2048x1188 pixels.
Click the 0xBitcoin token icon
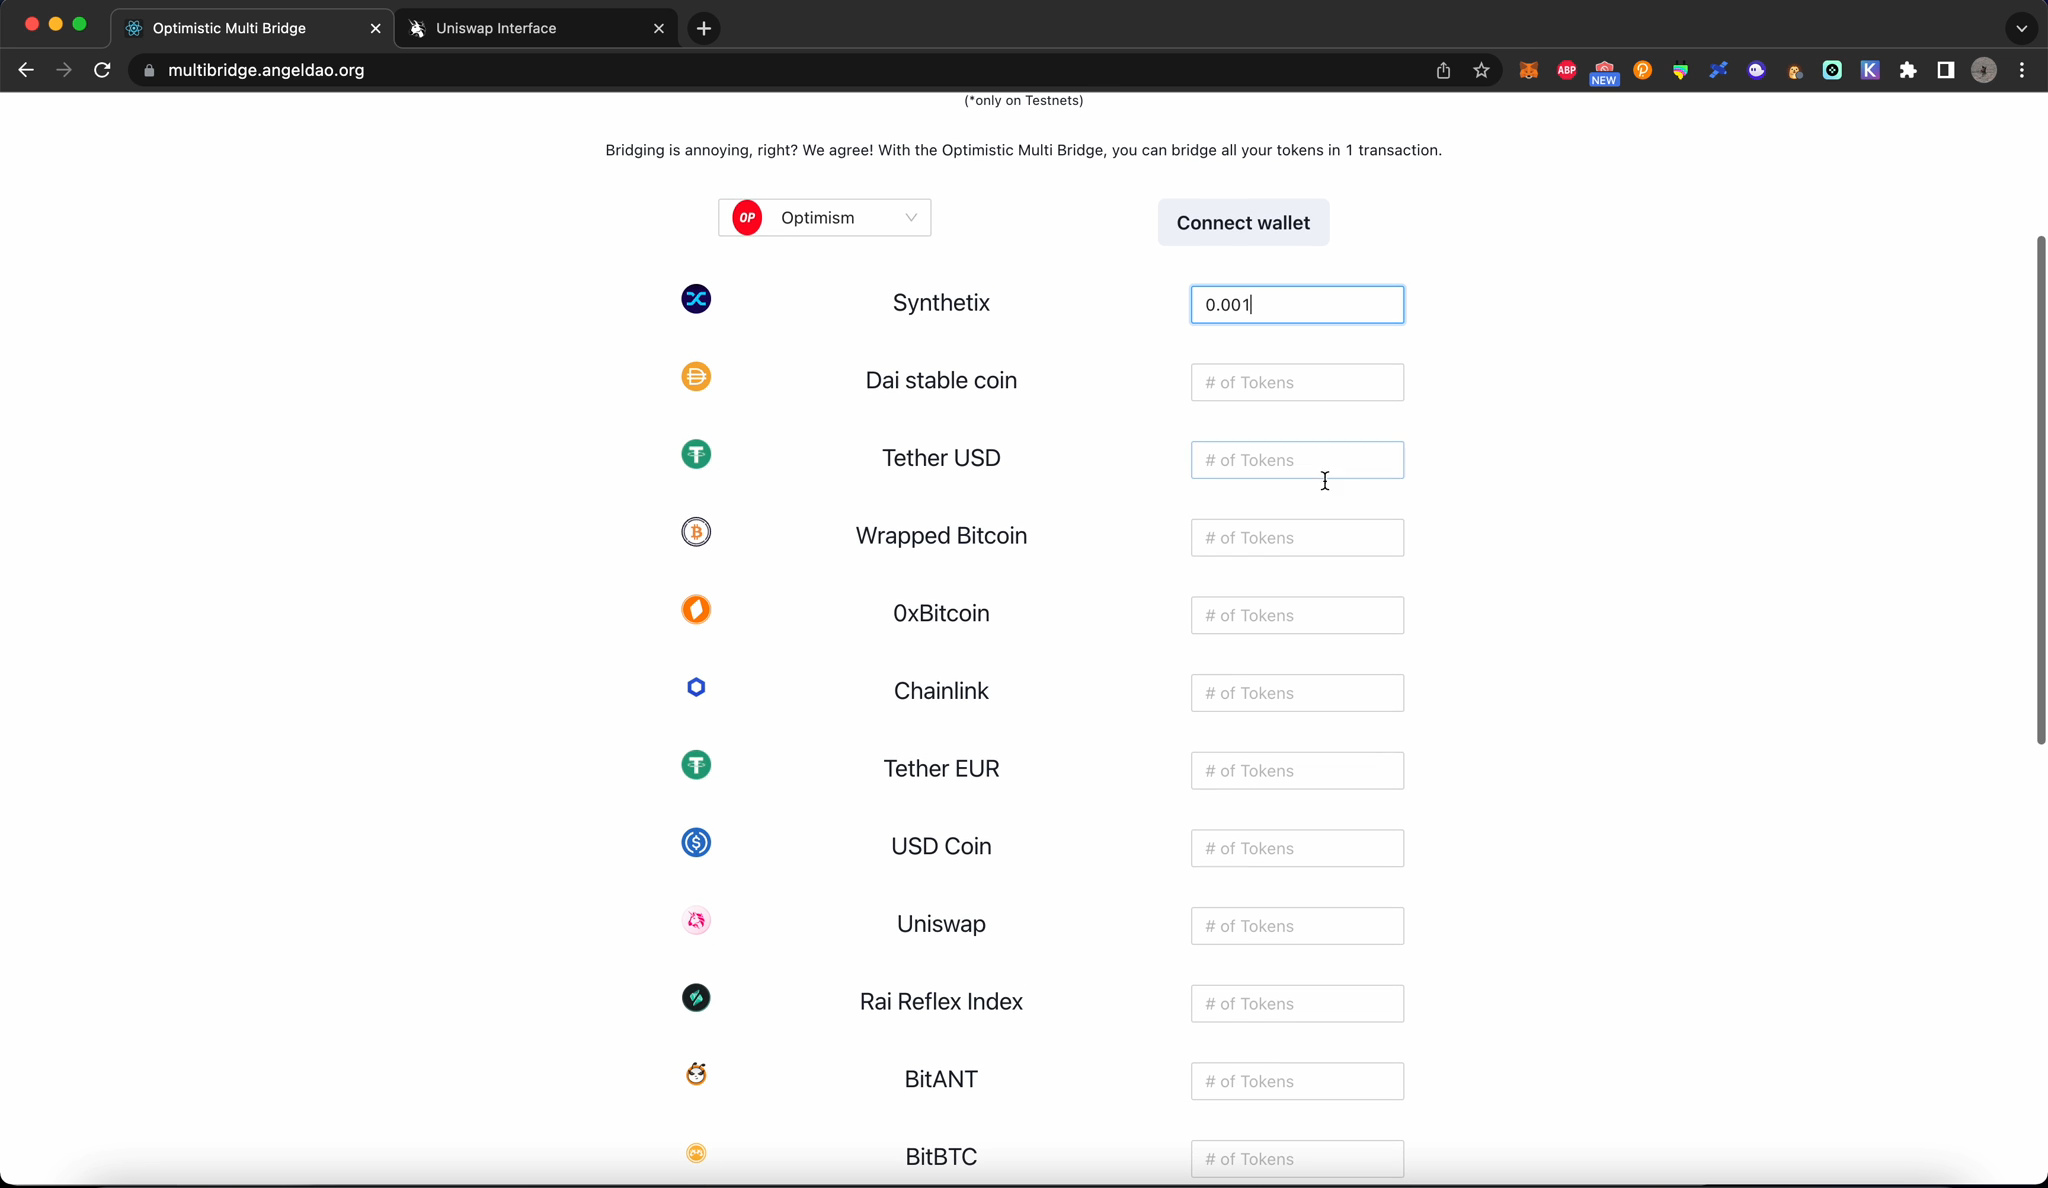[x=696, y=610]
